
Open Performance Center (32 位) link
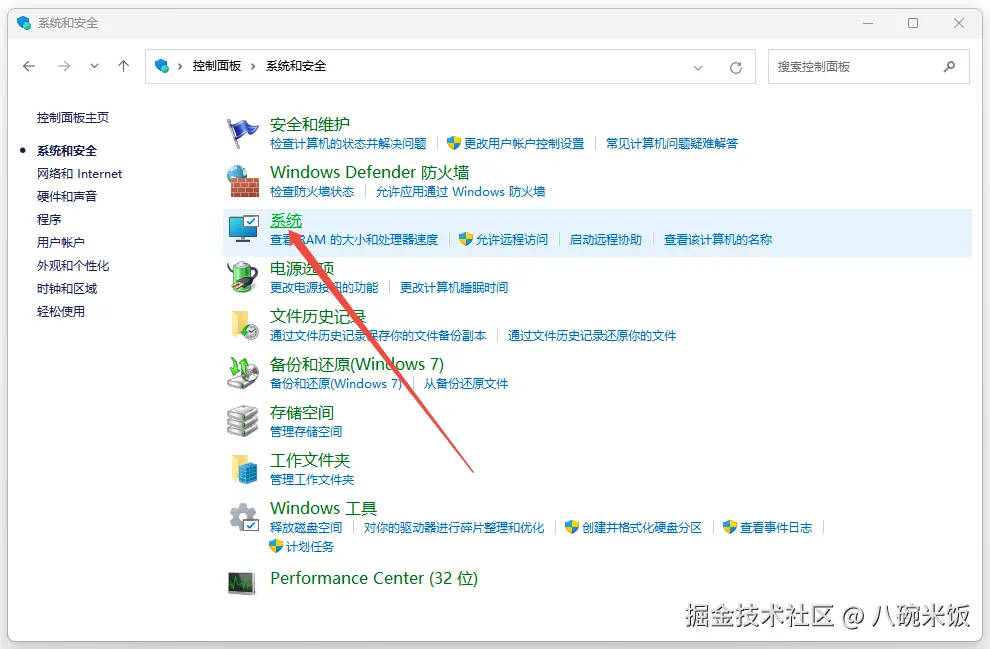374,578
